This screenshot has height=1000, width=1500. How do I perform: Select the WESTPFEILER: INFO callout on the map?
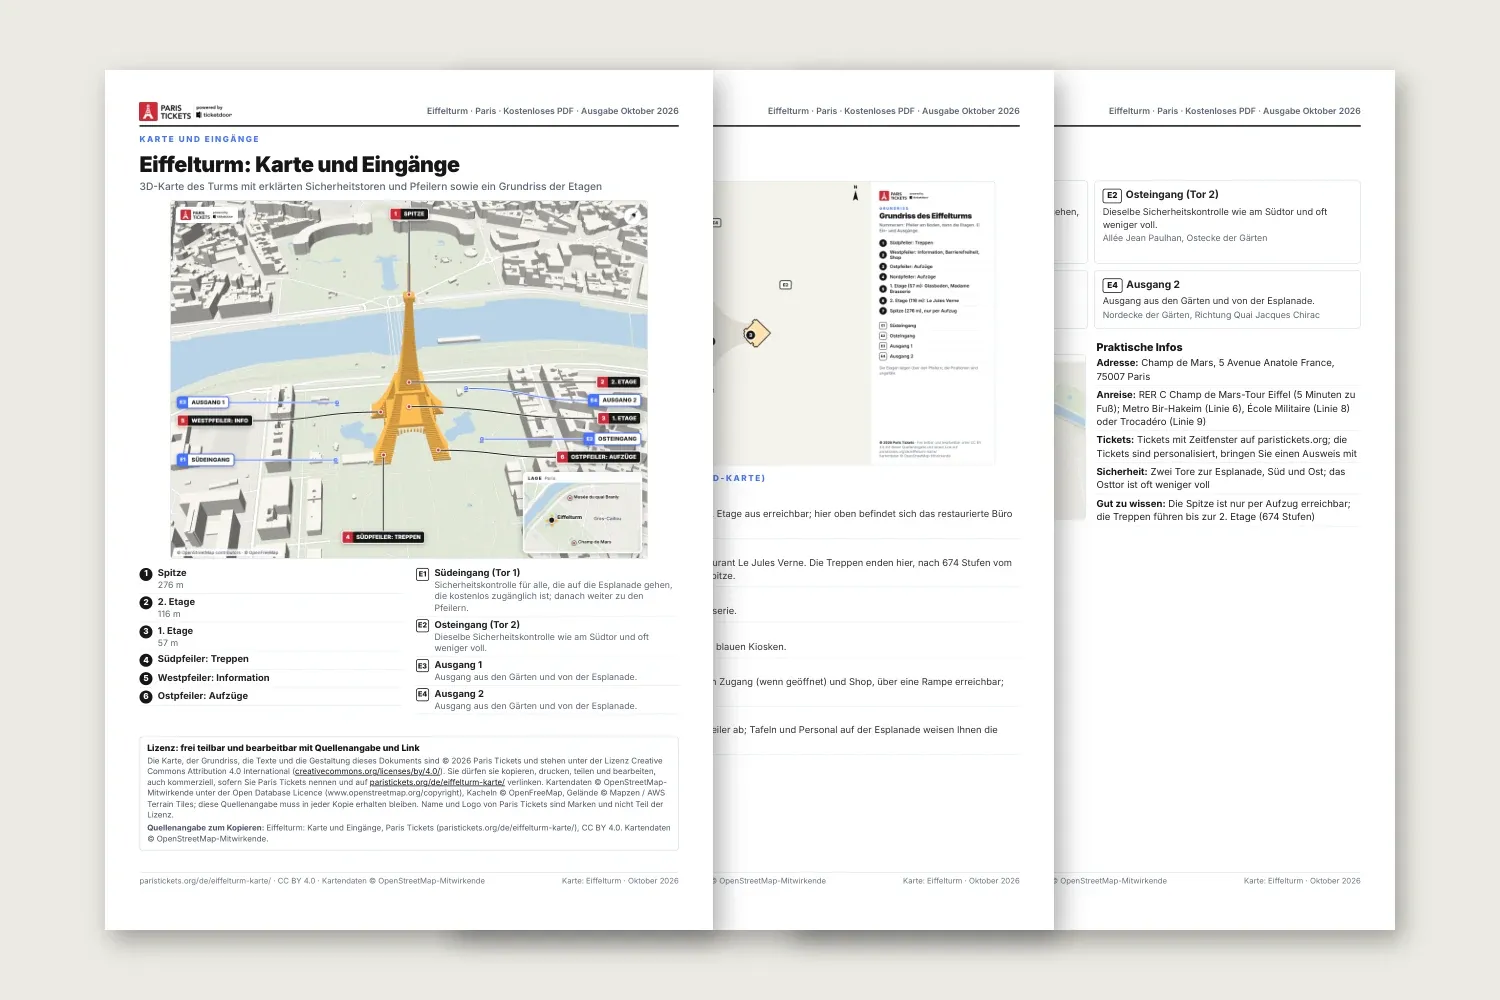[x=214, y=421]
